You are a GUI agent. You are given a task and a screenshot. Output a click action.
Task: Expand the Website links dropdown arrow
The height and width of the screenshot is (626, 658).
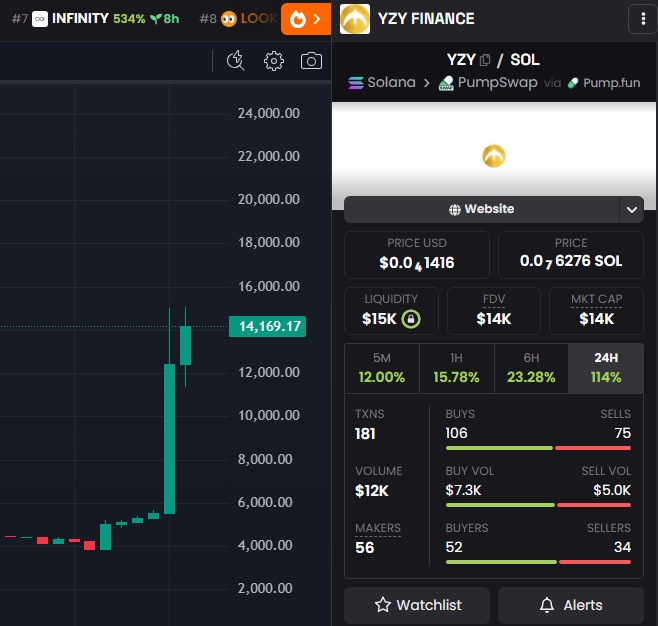click(631, 209)
